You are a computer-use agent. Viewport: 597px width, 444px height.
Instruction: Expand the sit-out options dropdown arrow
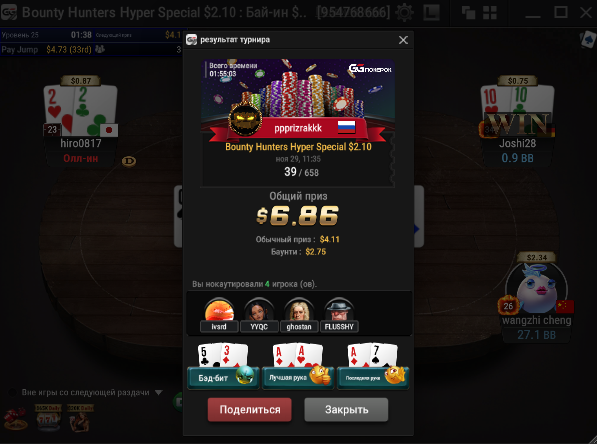tap(159, 392)
